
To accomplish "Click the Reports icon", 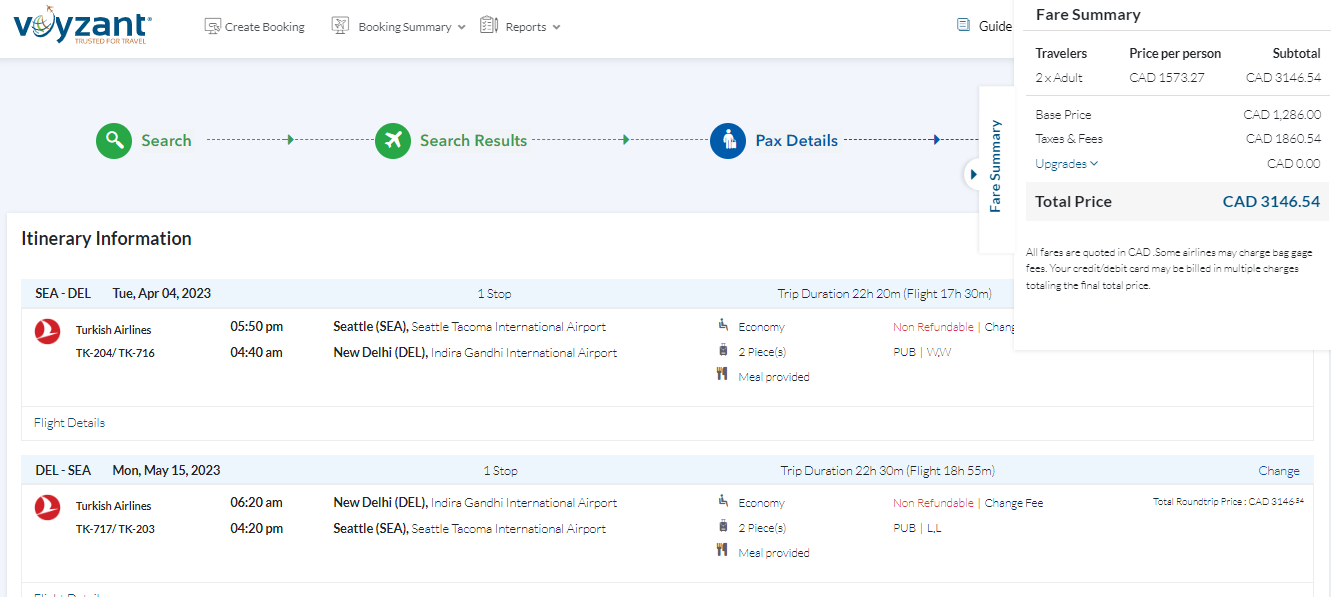I will 489,25.
